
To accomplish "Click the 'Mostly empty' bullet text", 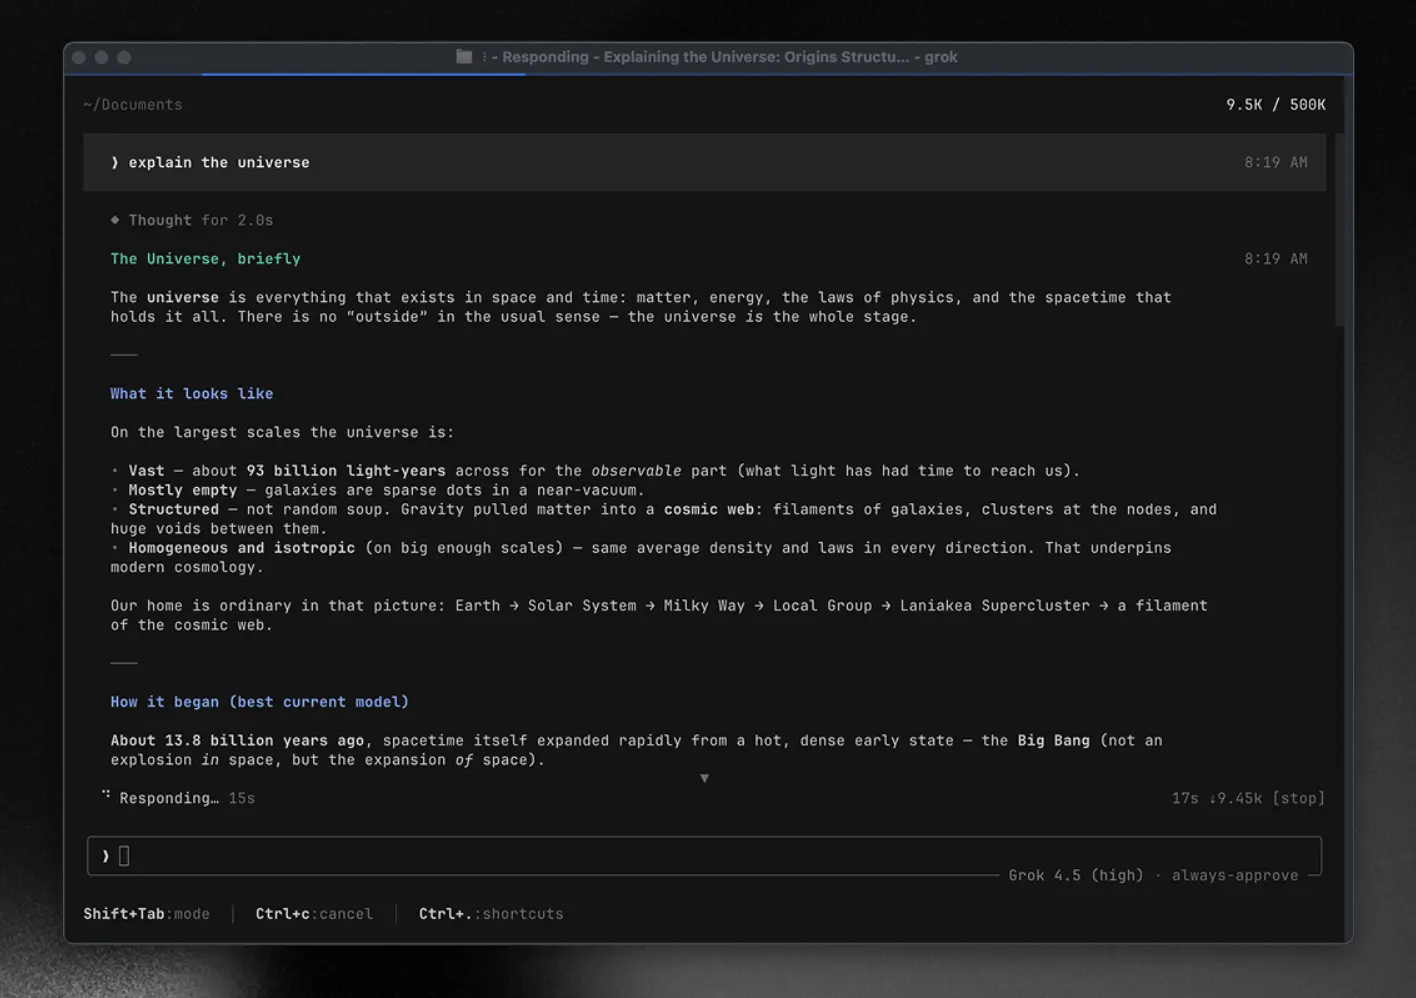I will pos(183,490).
